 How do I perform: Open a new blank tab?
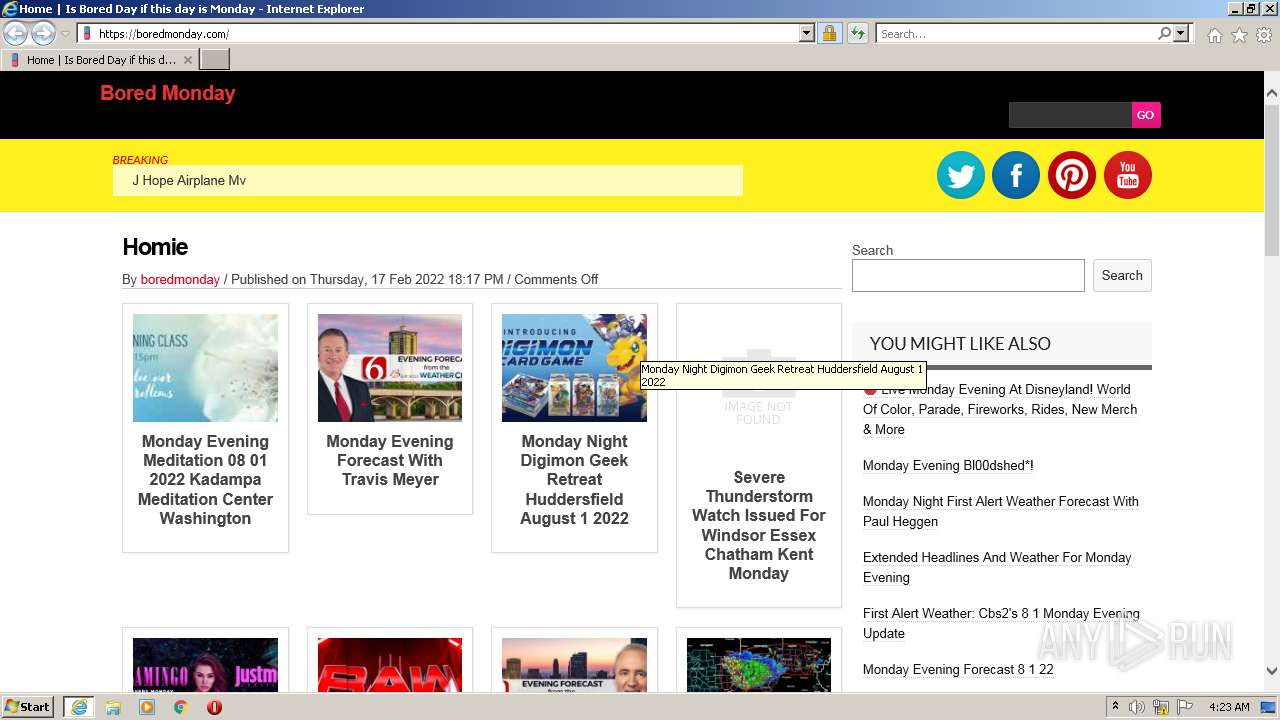click(215, 60)
